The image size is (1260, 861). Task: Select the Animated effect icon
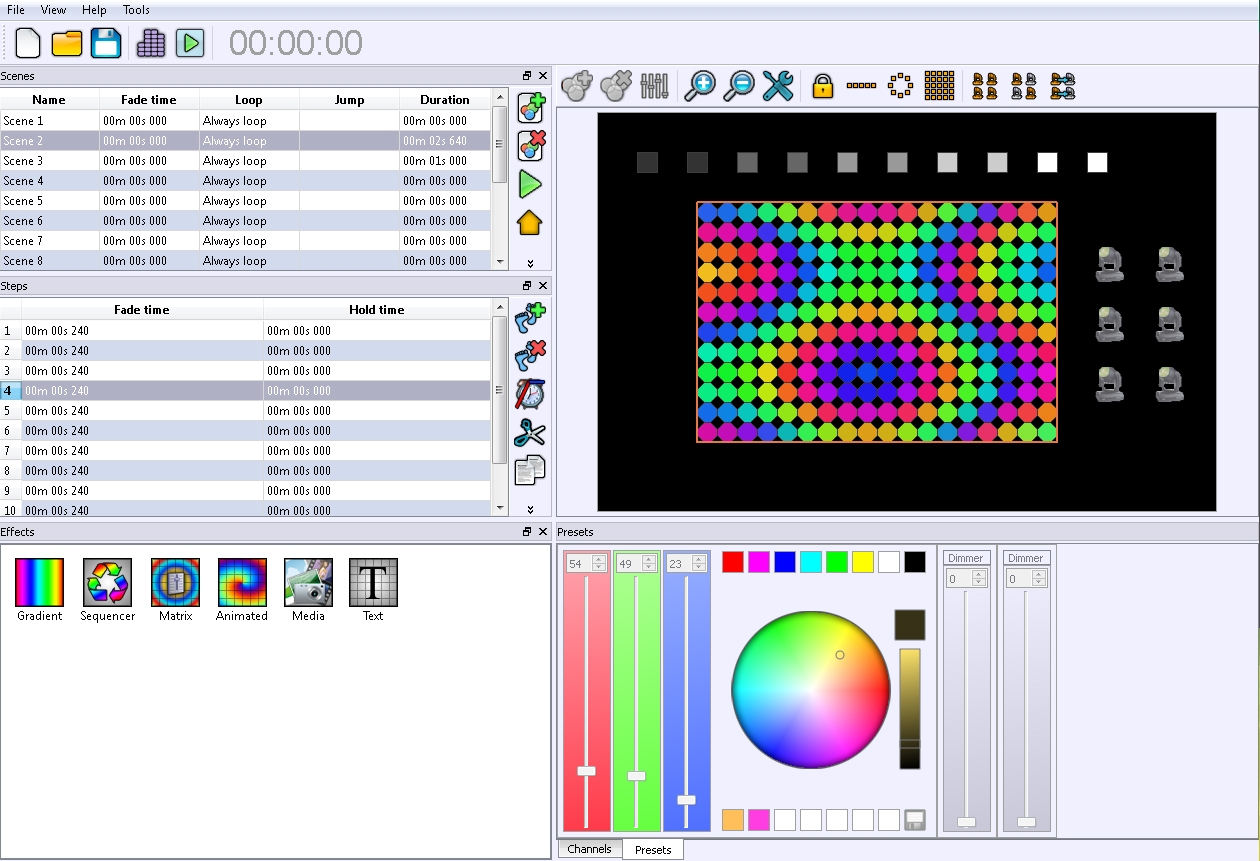242,582
